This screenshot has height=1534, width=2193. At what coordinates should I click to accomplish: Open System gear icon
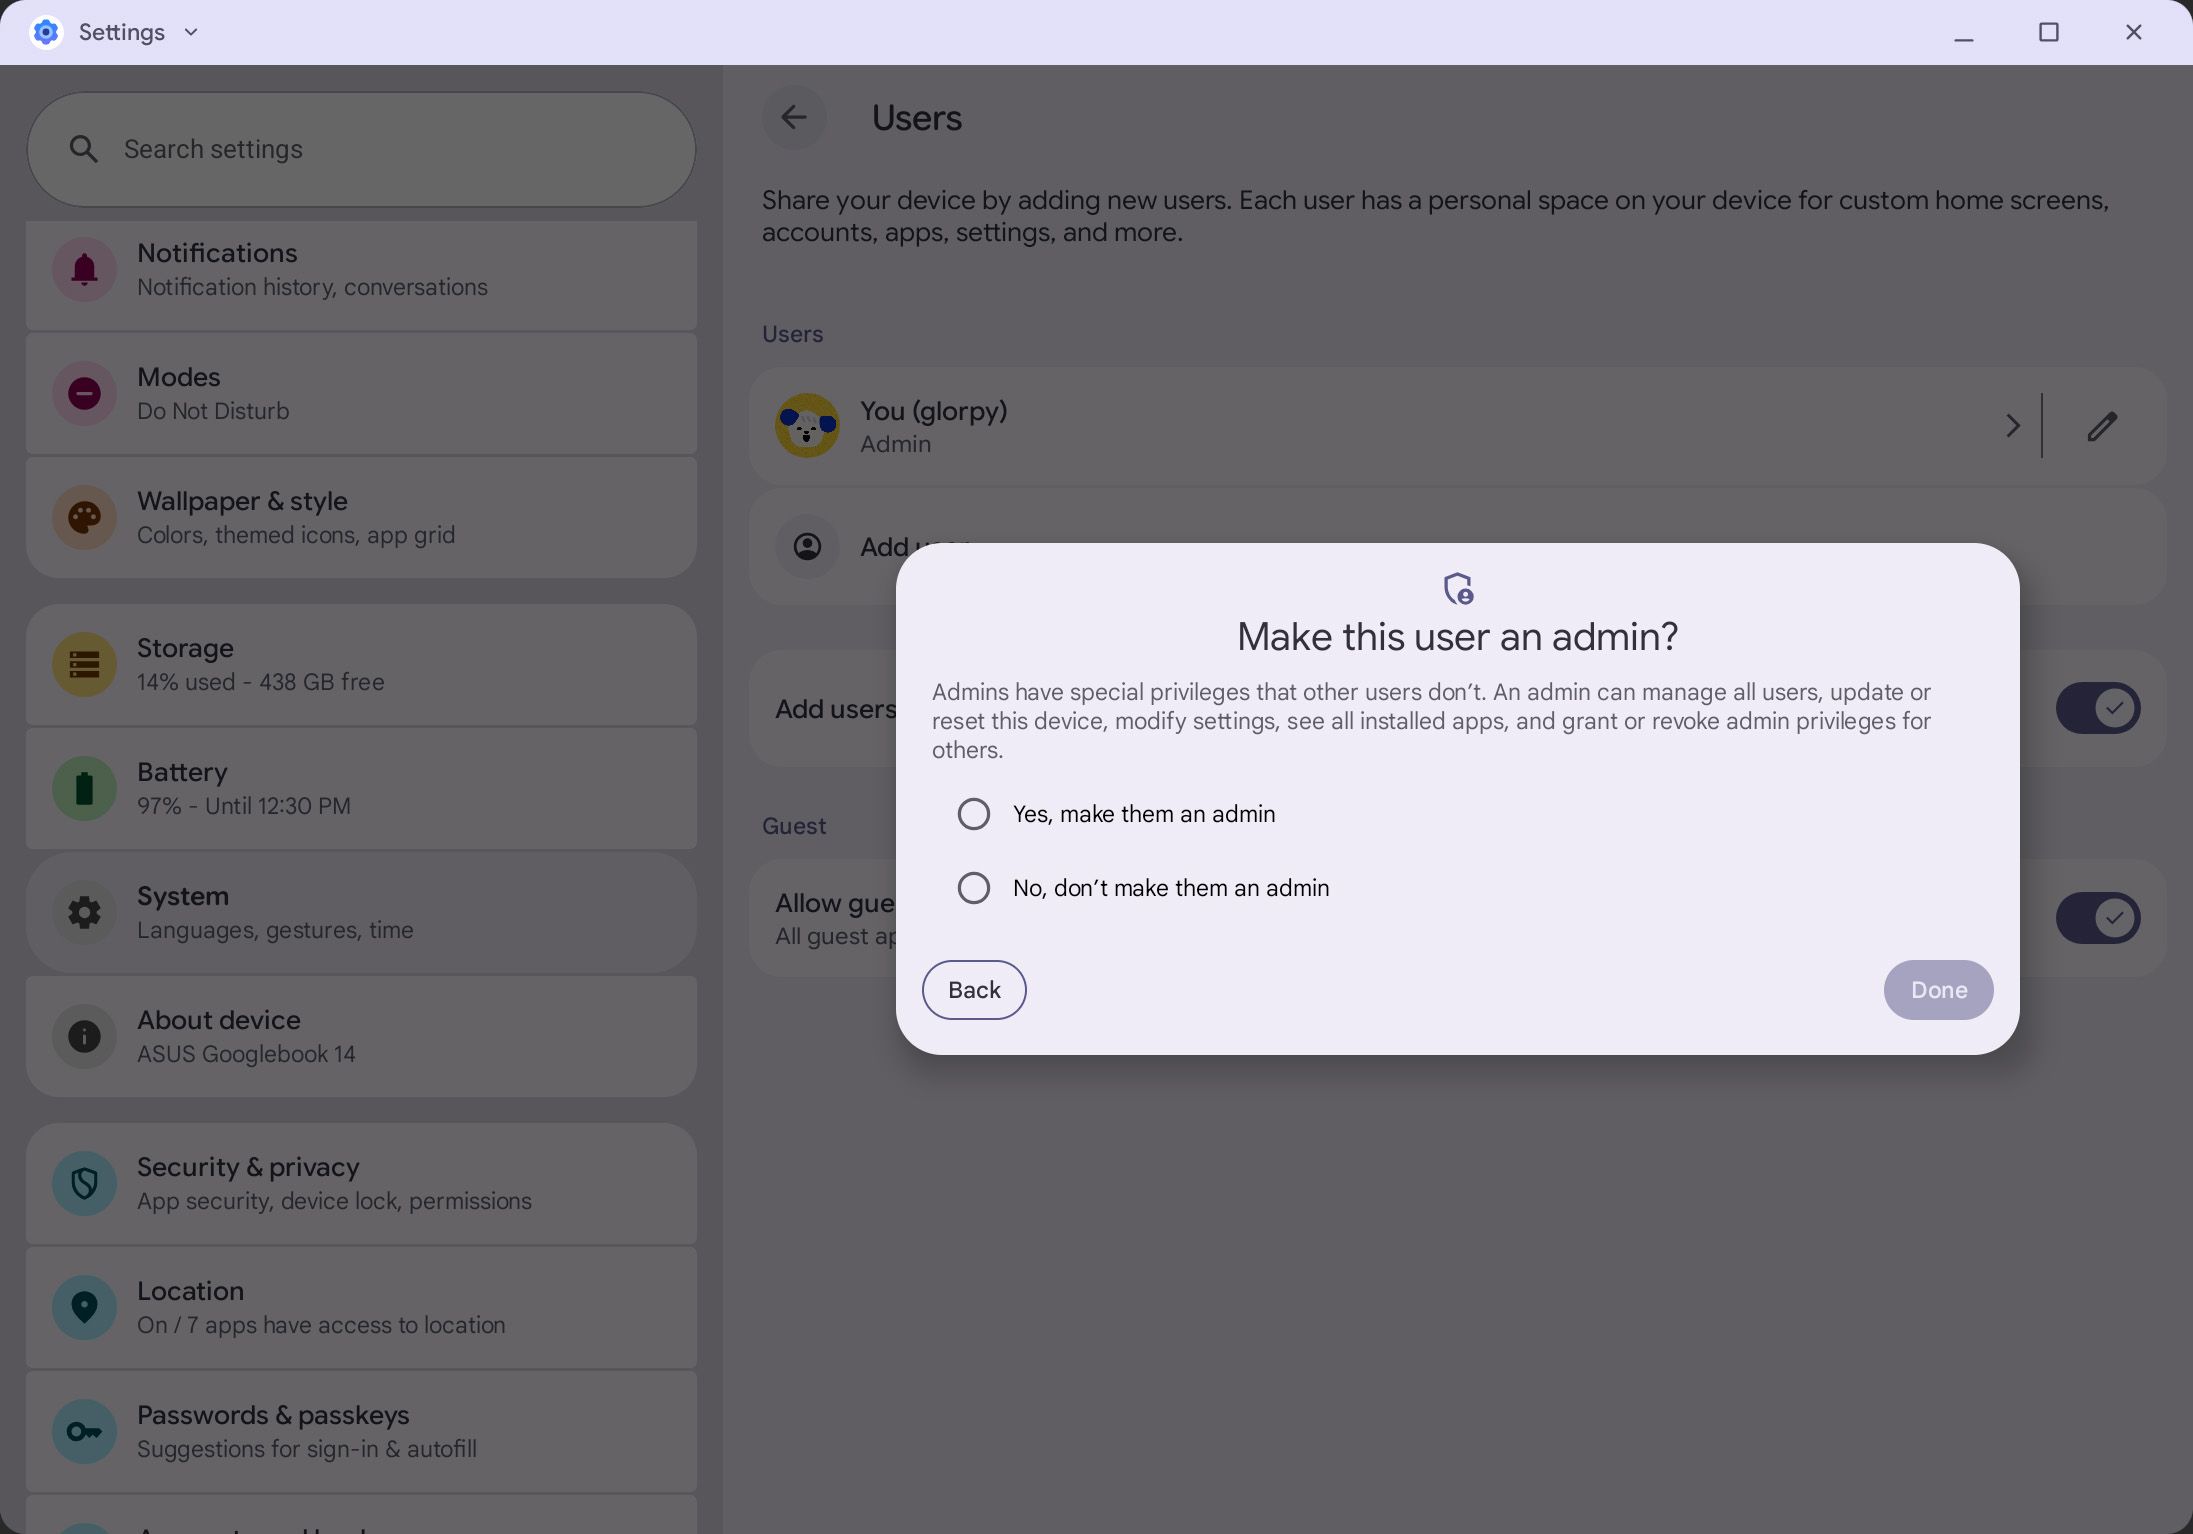pyautogui.click(x=84, y=912)
